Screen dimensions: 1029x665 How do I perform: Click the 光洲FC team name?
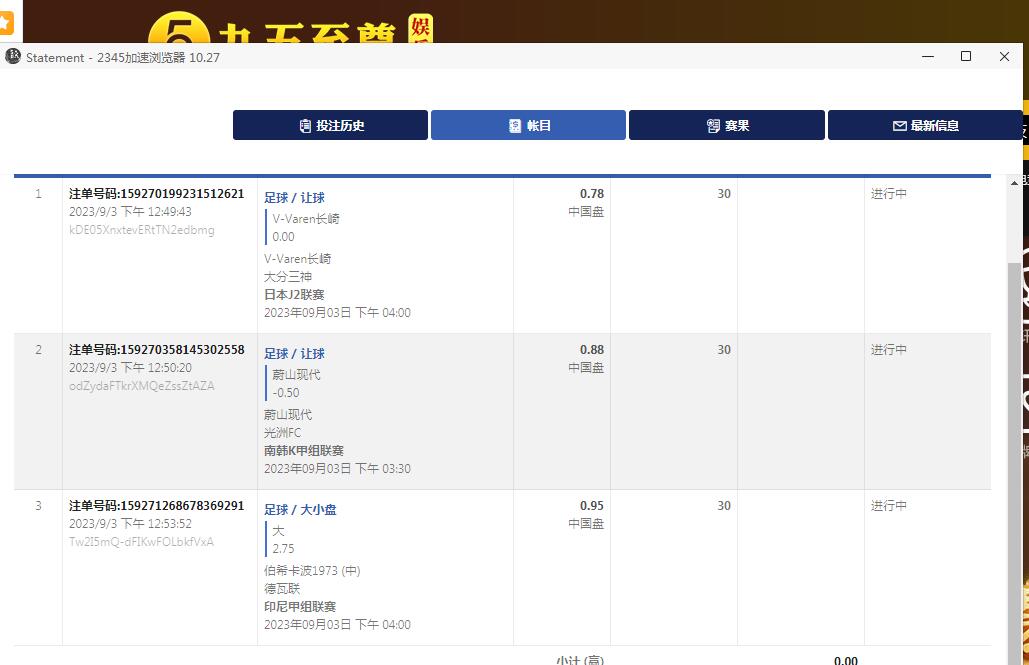[282, 433]
